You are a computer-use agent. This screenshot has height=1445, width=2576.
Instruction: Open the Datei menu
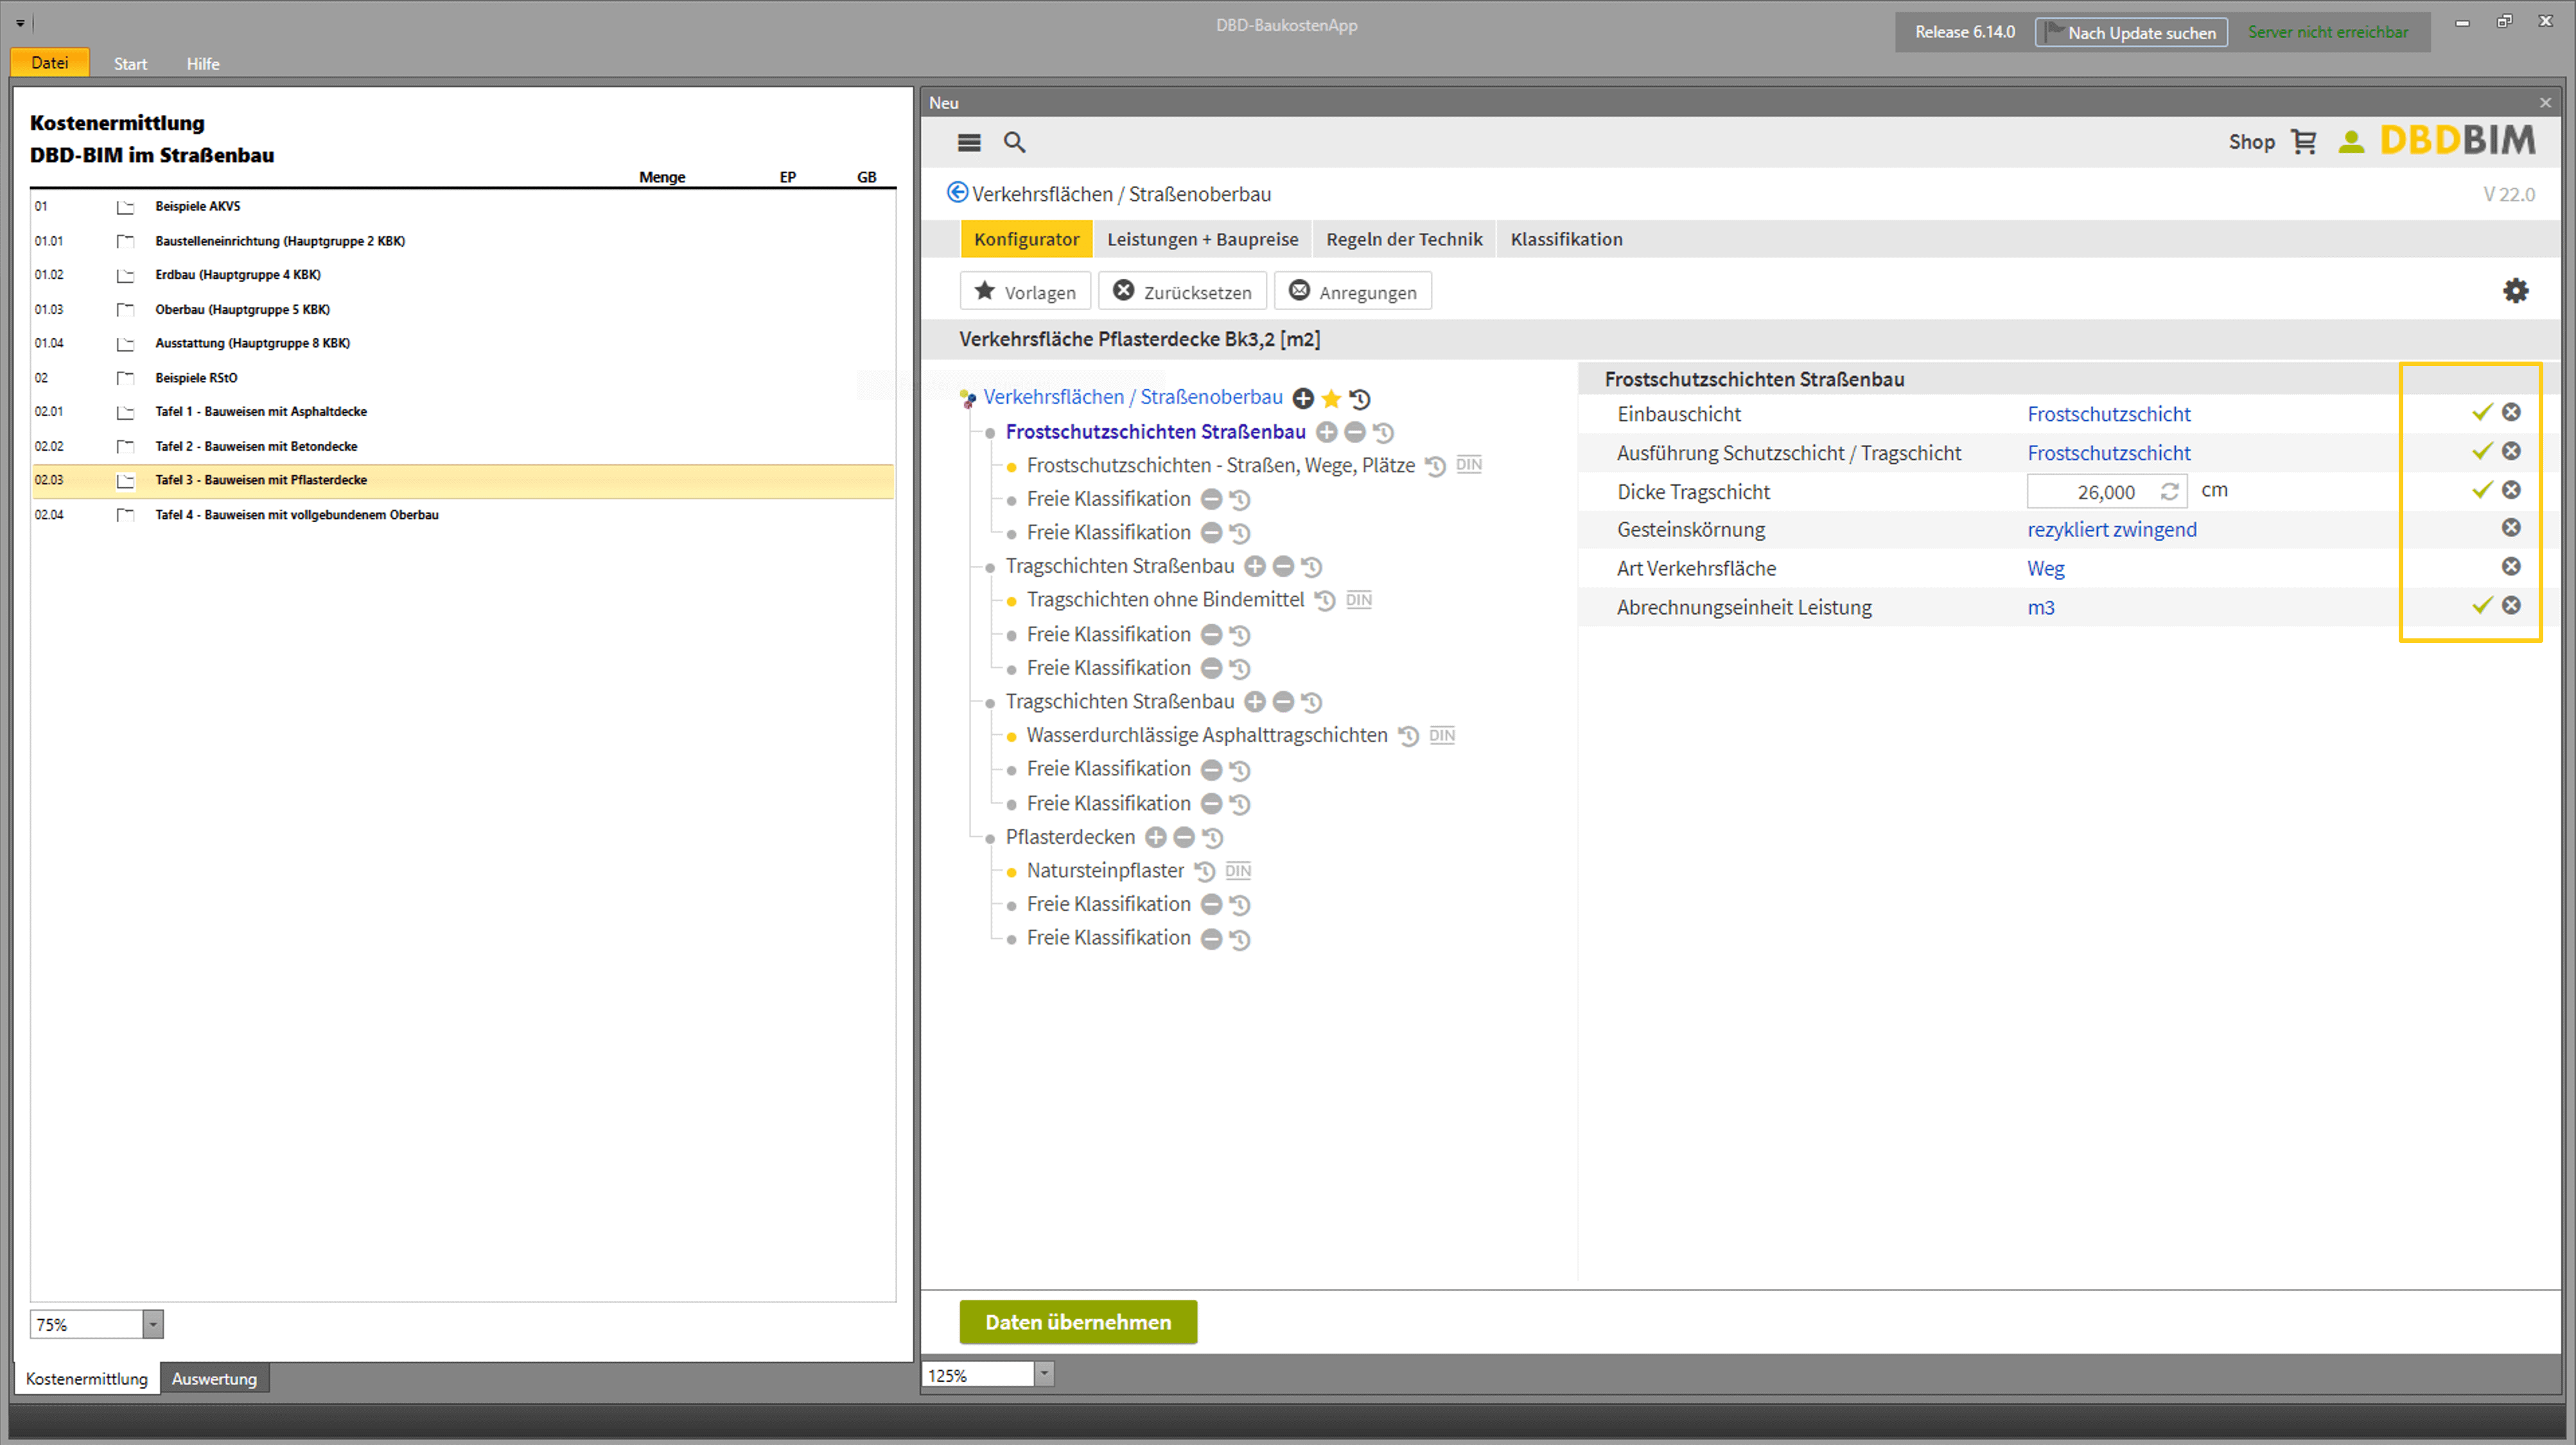50,63
